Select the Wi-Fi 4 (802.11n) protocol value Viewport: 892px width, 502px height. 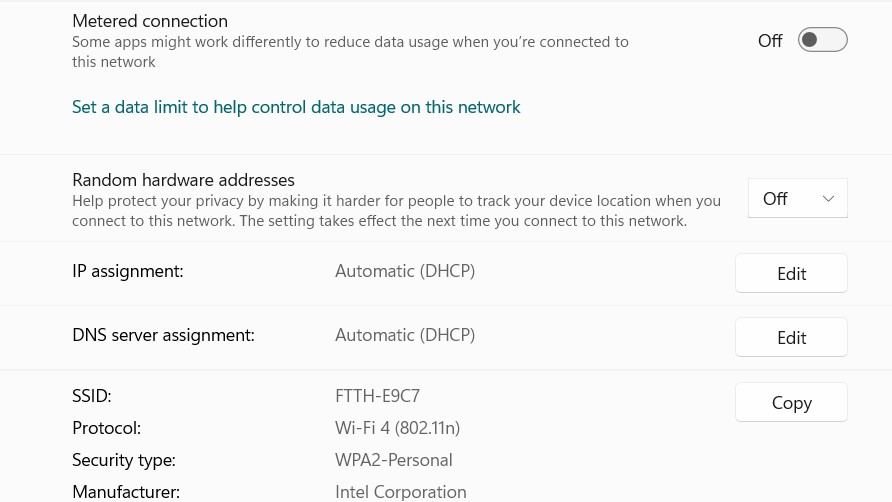click(x=397, y=427)
